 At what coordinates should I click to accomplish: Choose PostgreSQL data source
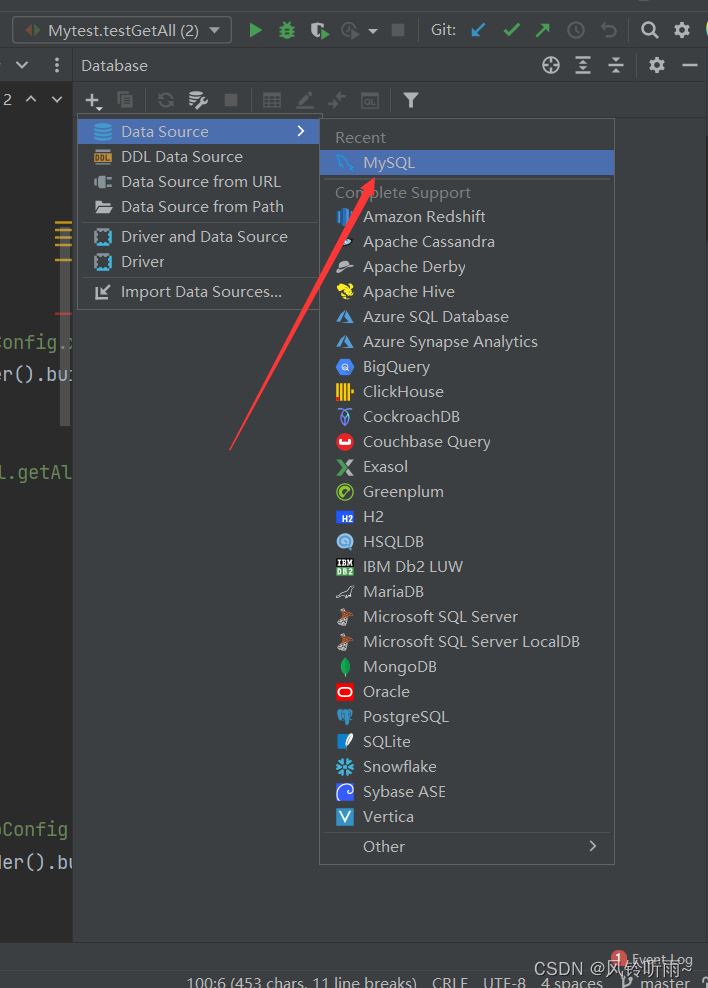(405, 716)
